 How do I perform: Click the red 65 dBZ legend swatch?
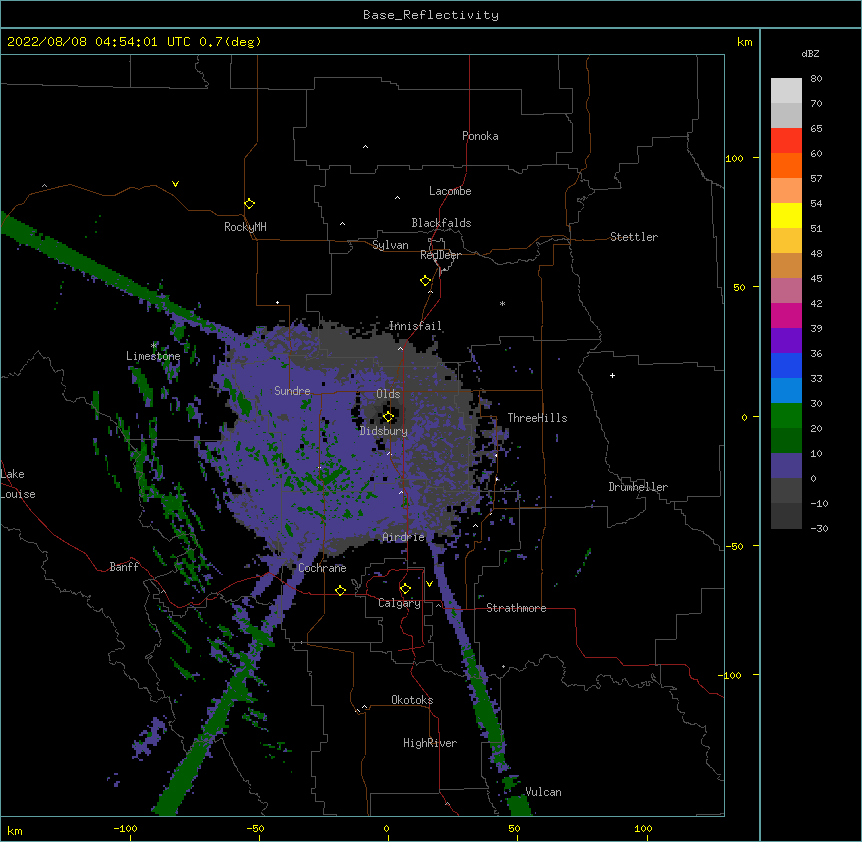point(786,141)
